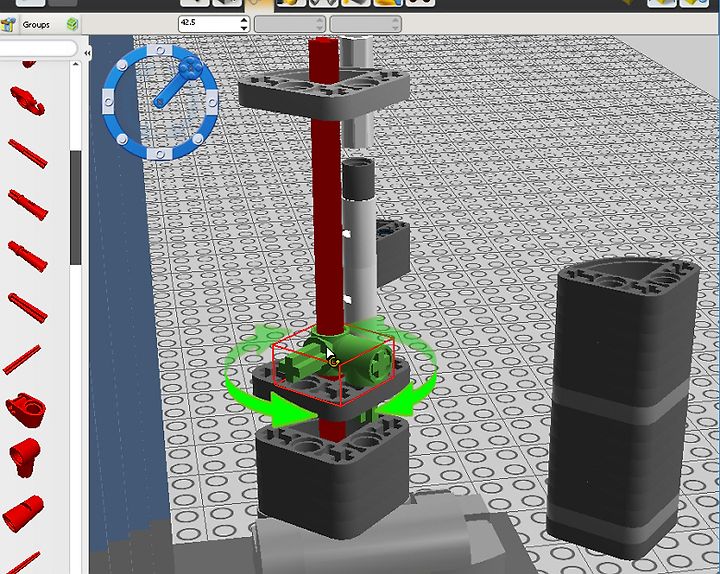Select the red ridged friction pin piece
720x574 pixels.
(x=28, y=205)
